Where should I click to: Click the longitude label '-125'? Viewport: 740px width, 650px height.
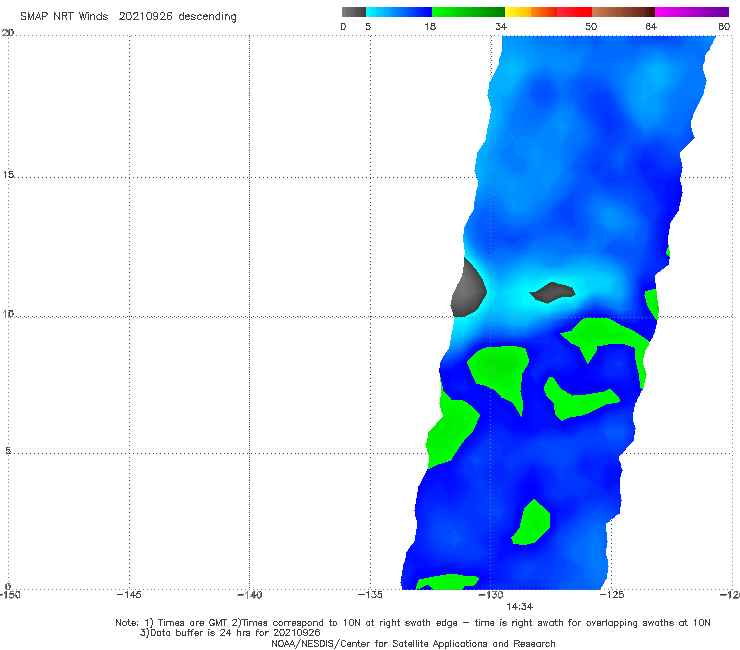click(x=612, y=595)
